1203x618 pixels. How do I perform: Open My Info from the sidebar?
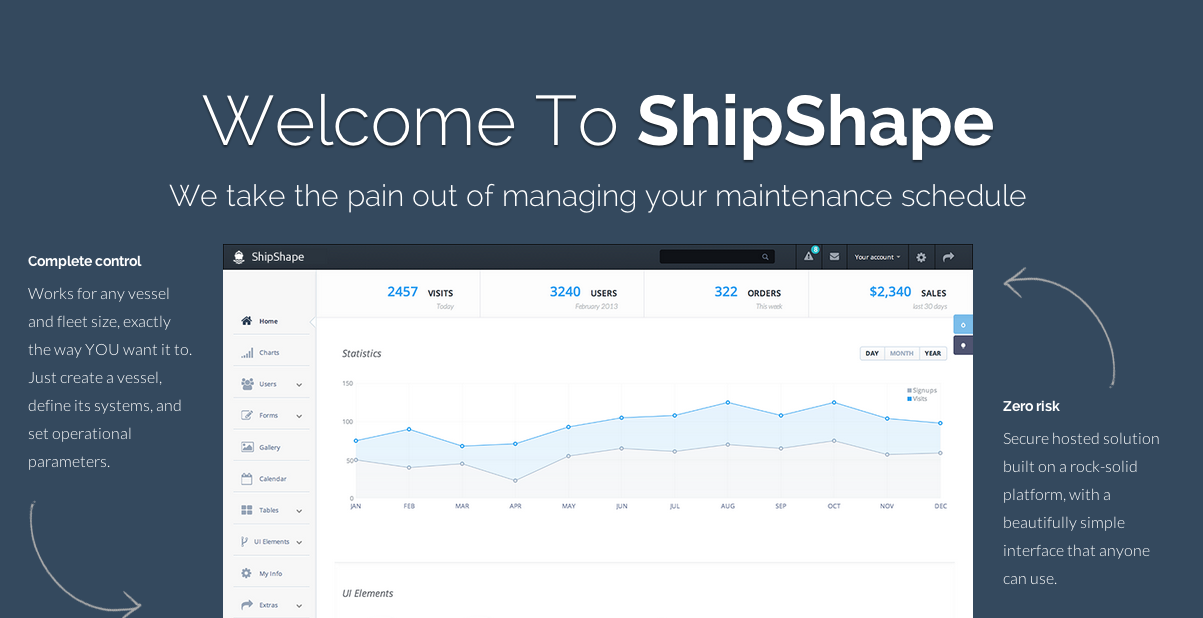[270, 574]
